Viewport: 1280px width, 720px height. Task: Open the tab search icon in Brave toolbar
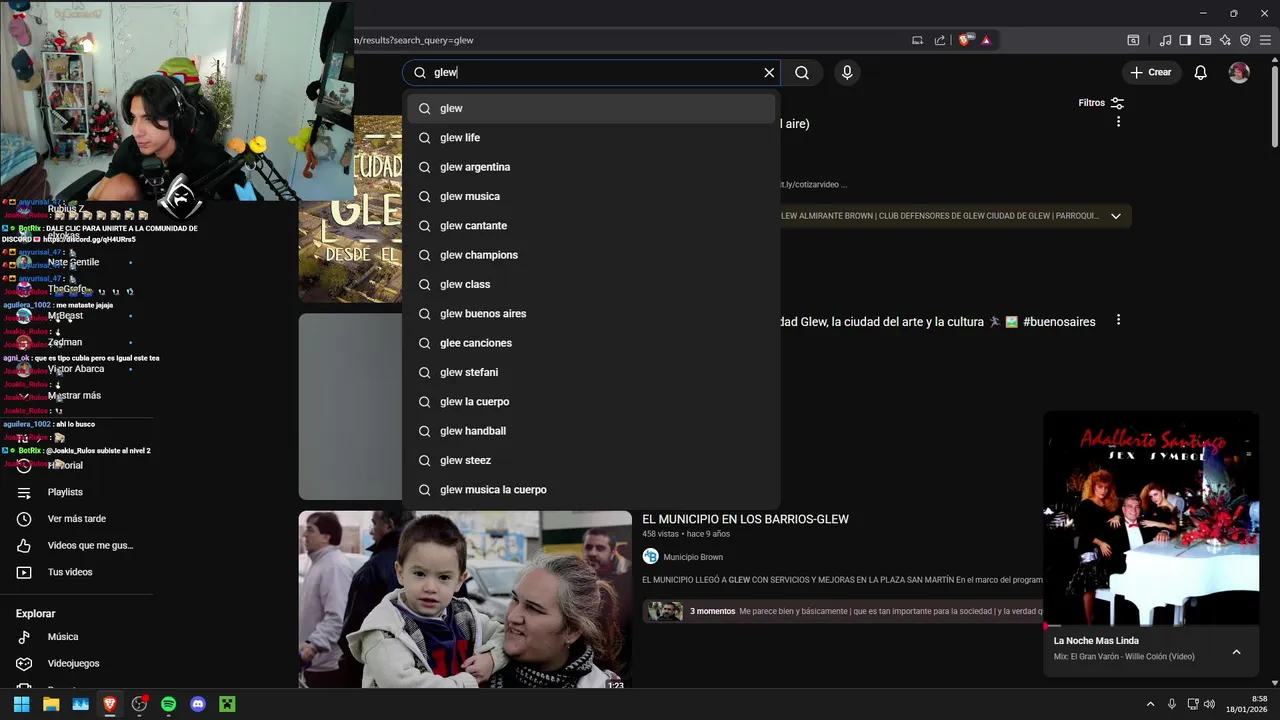[x=1133, y=40]
